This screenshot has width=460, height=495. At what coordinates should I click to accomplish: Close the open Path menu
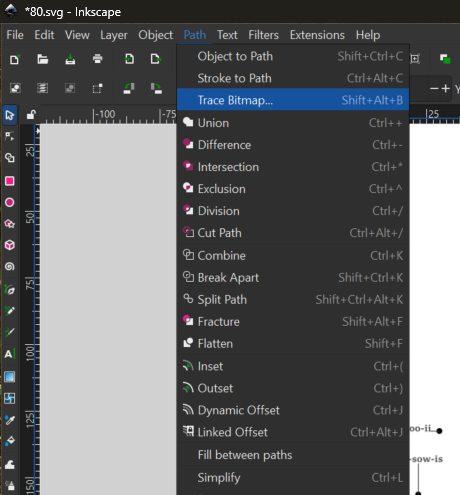point(195,35)
